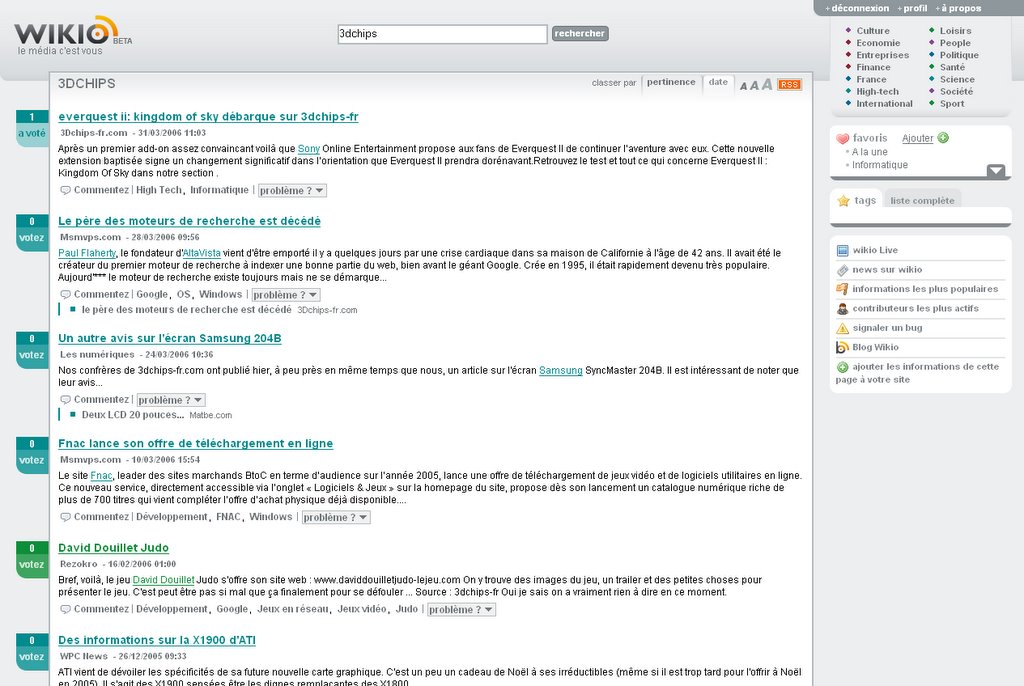Image resolution: width=1024 pixels, height=686 pixels.
Task: Sort results by date tab
Action: pos(718,82)
